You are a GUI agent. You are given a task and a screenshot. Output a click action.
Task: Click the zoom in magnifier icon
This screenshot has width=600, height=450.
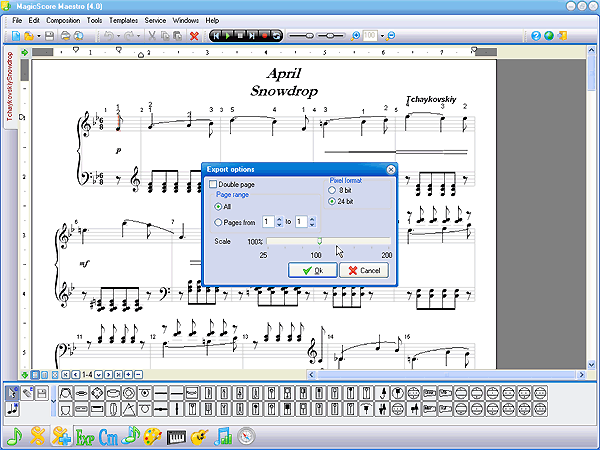click(x=355, y=36)
